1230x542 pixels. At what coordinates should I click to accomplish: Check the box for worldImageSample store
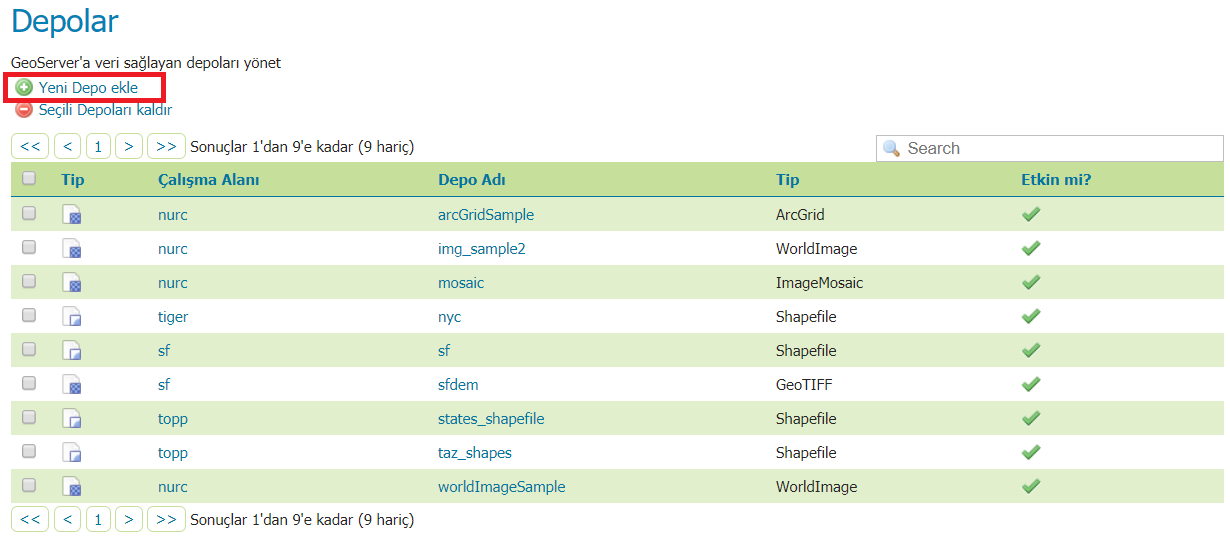click(x=29, y=485)
